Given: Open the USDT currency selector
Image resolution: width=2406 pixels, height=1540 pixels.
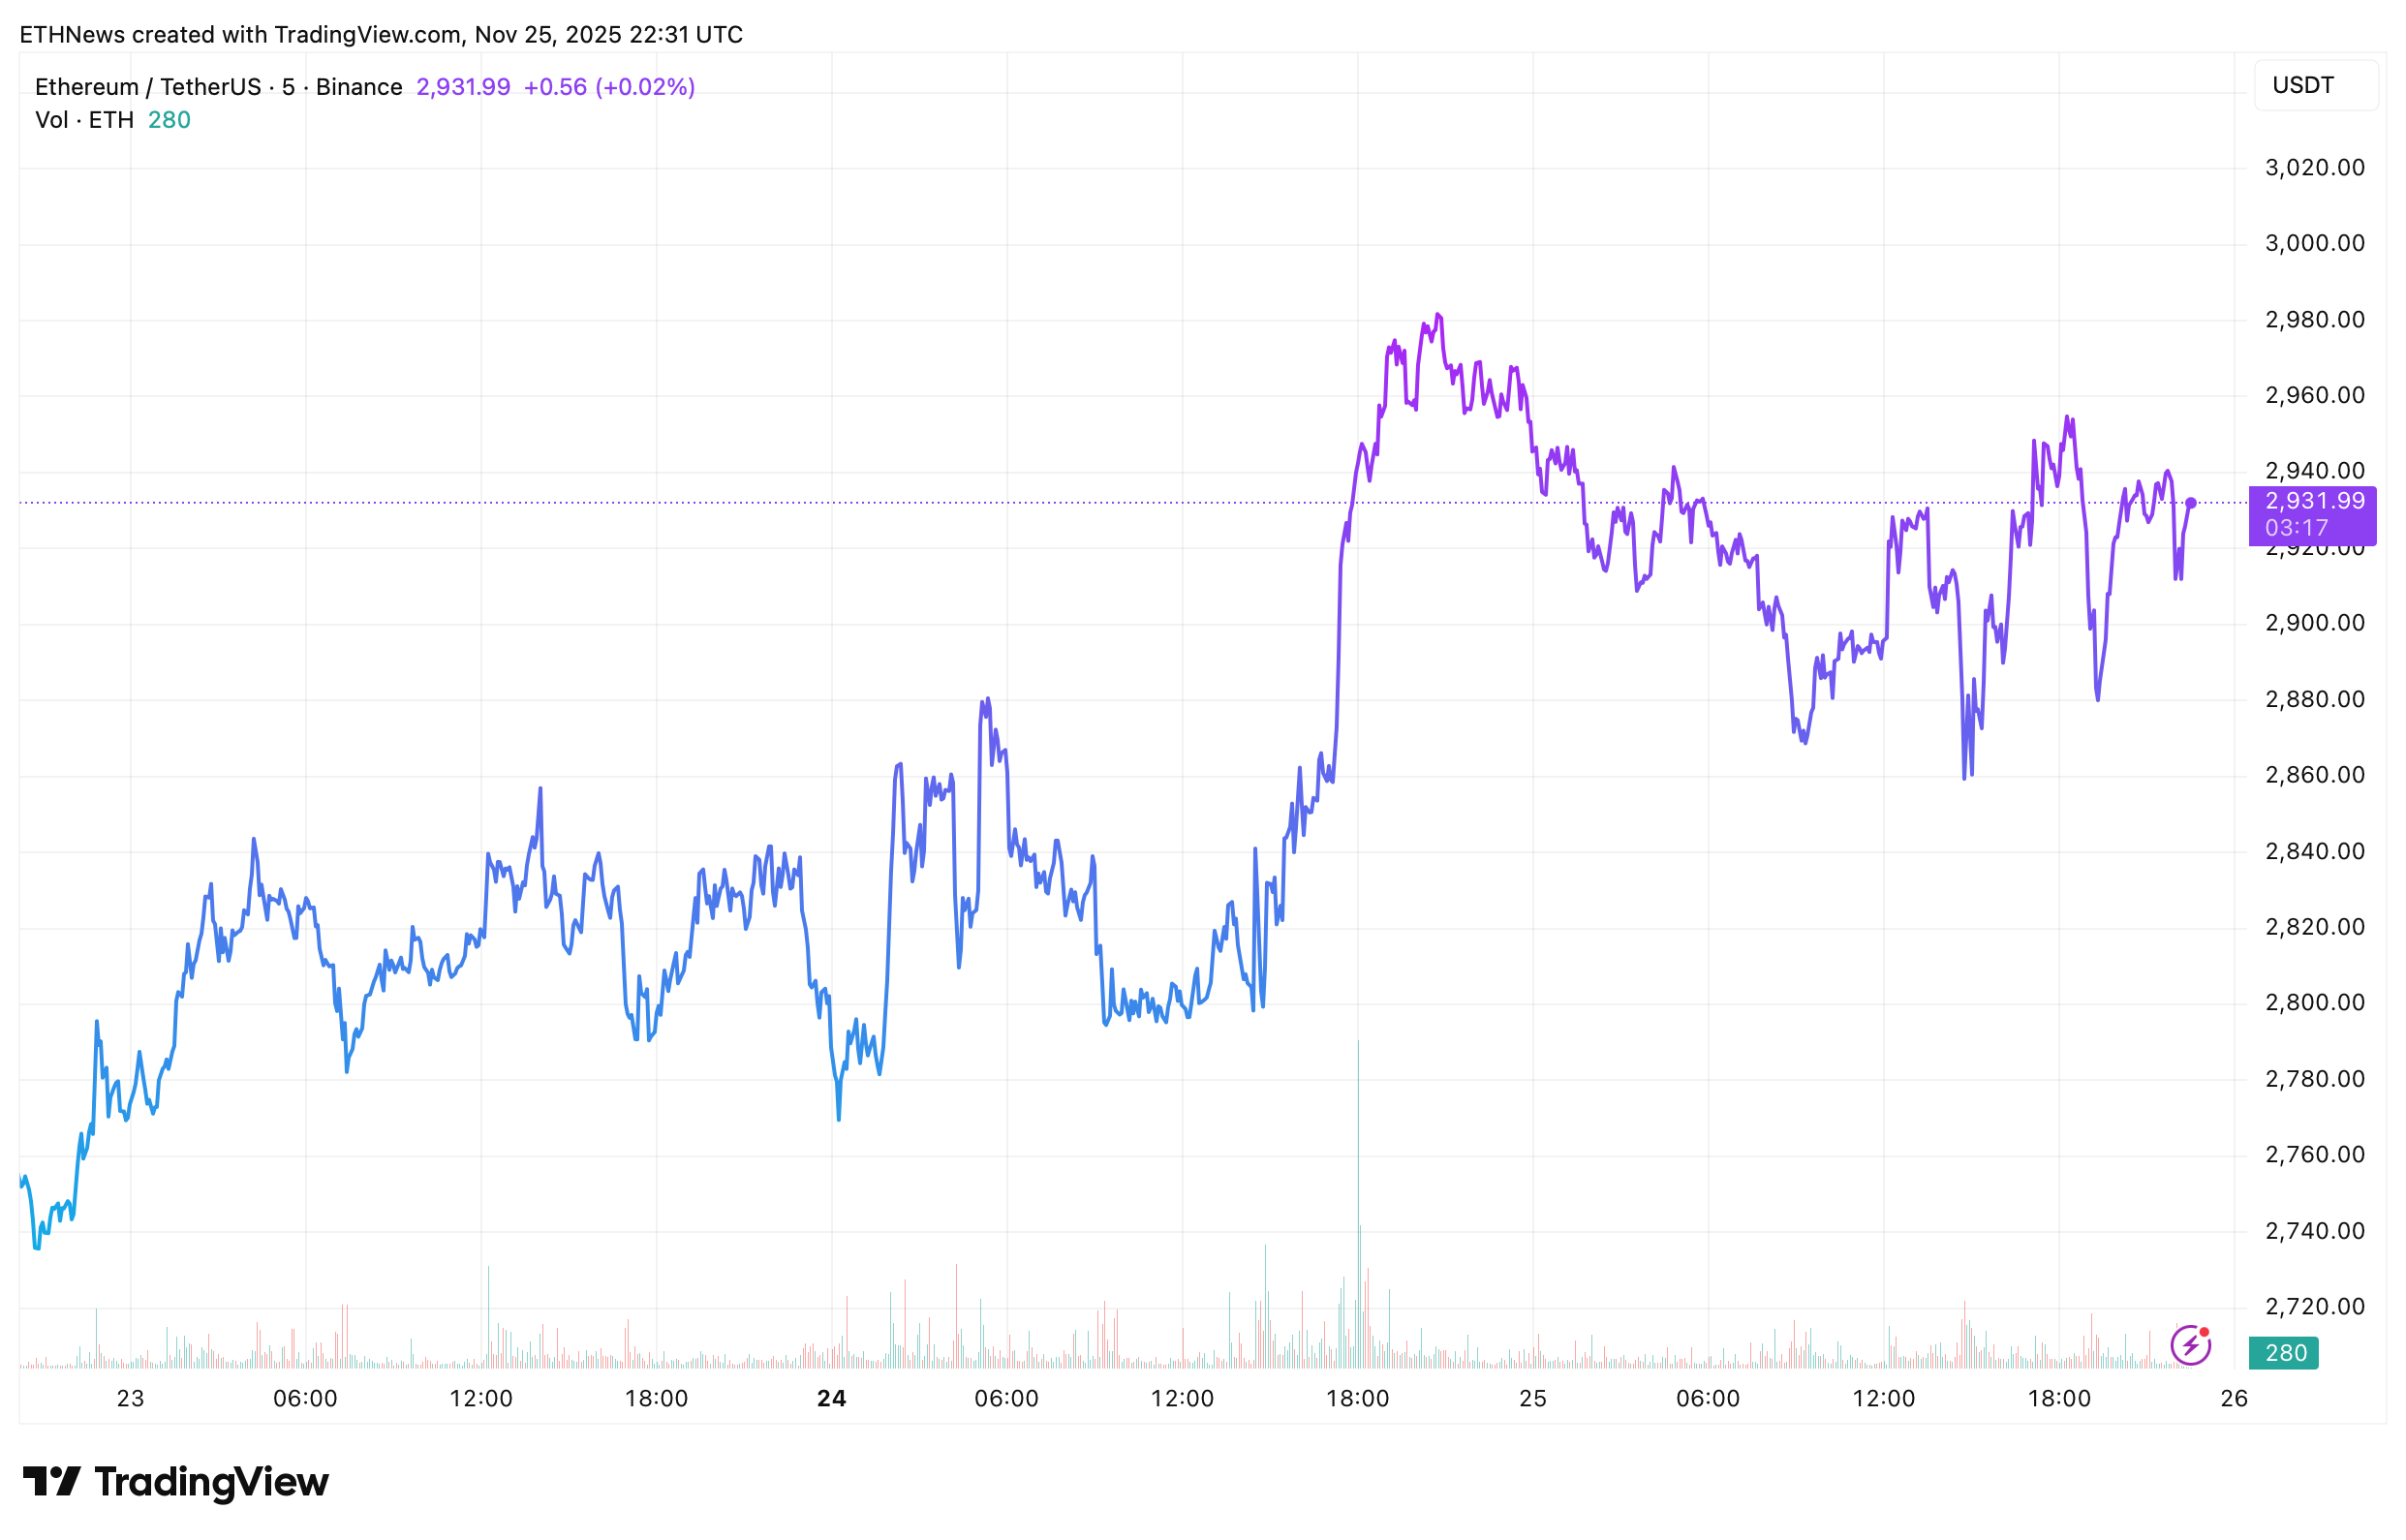Looking at the screenshot, I should point(2314,85).
